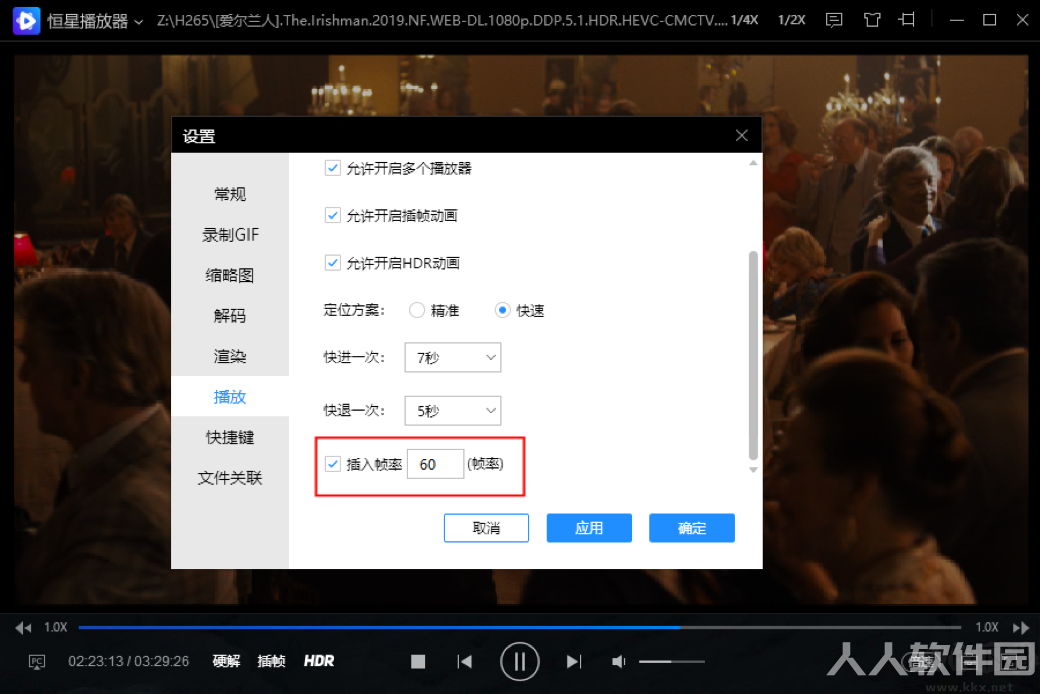Click the 取消 button

pos(486,528)
